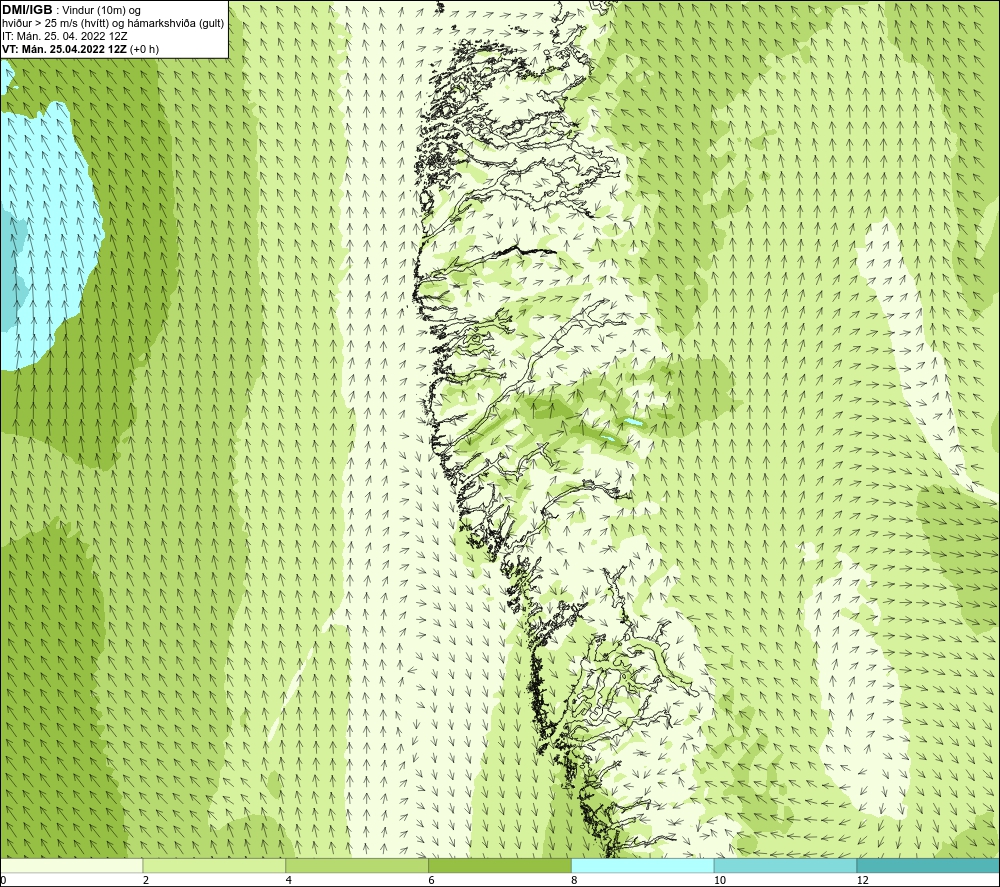Click the scale label '8'
The width and height of the screenshot is (1000, 887).
pyautogui.click(x=575, y=881)
